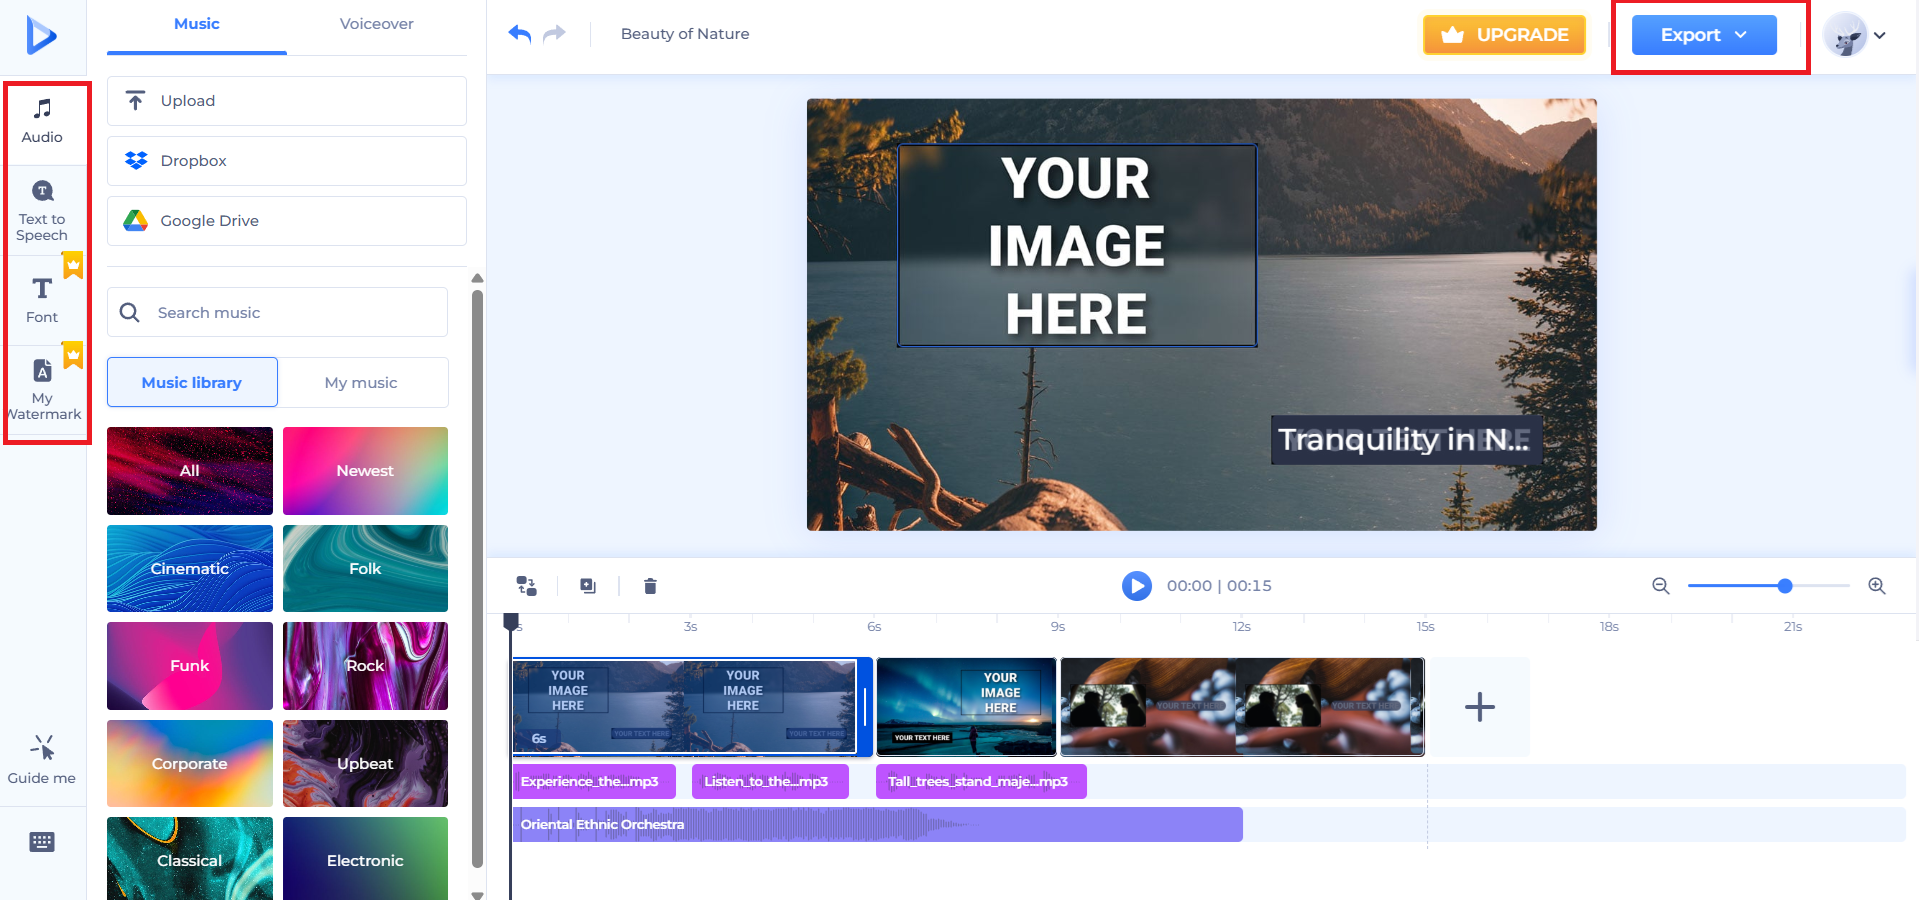Screen dimensions: 1919x900
Task: Select the My music tab
Action: 362,382
